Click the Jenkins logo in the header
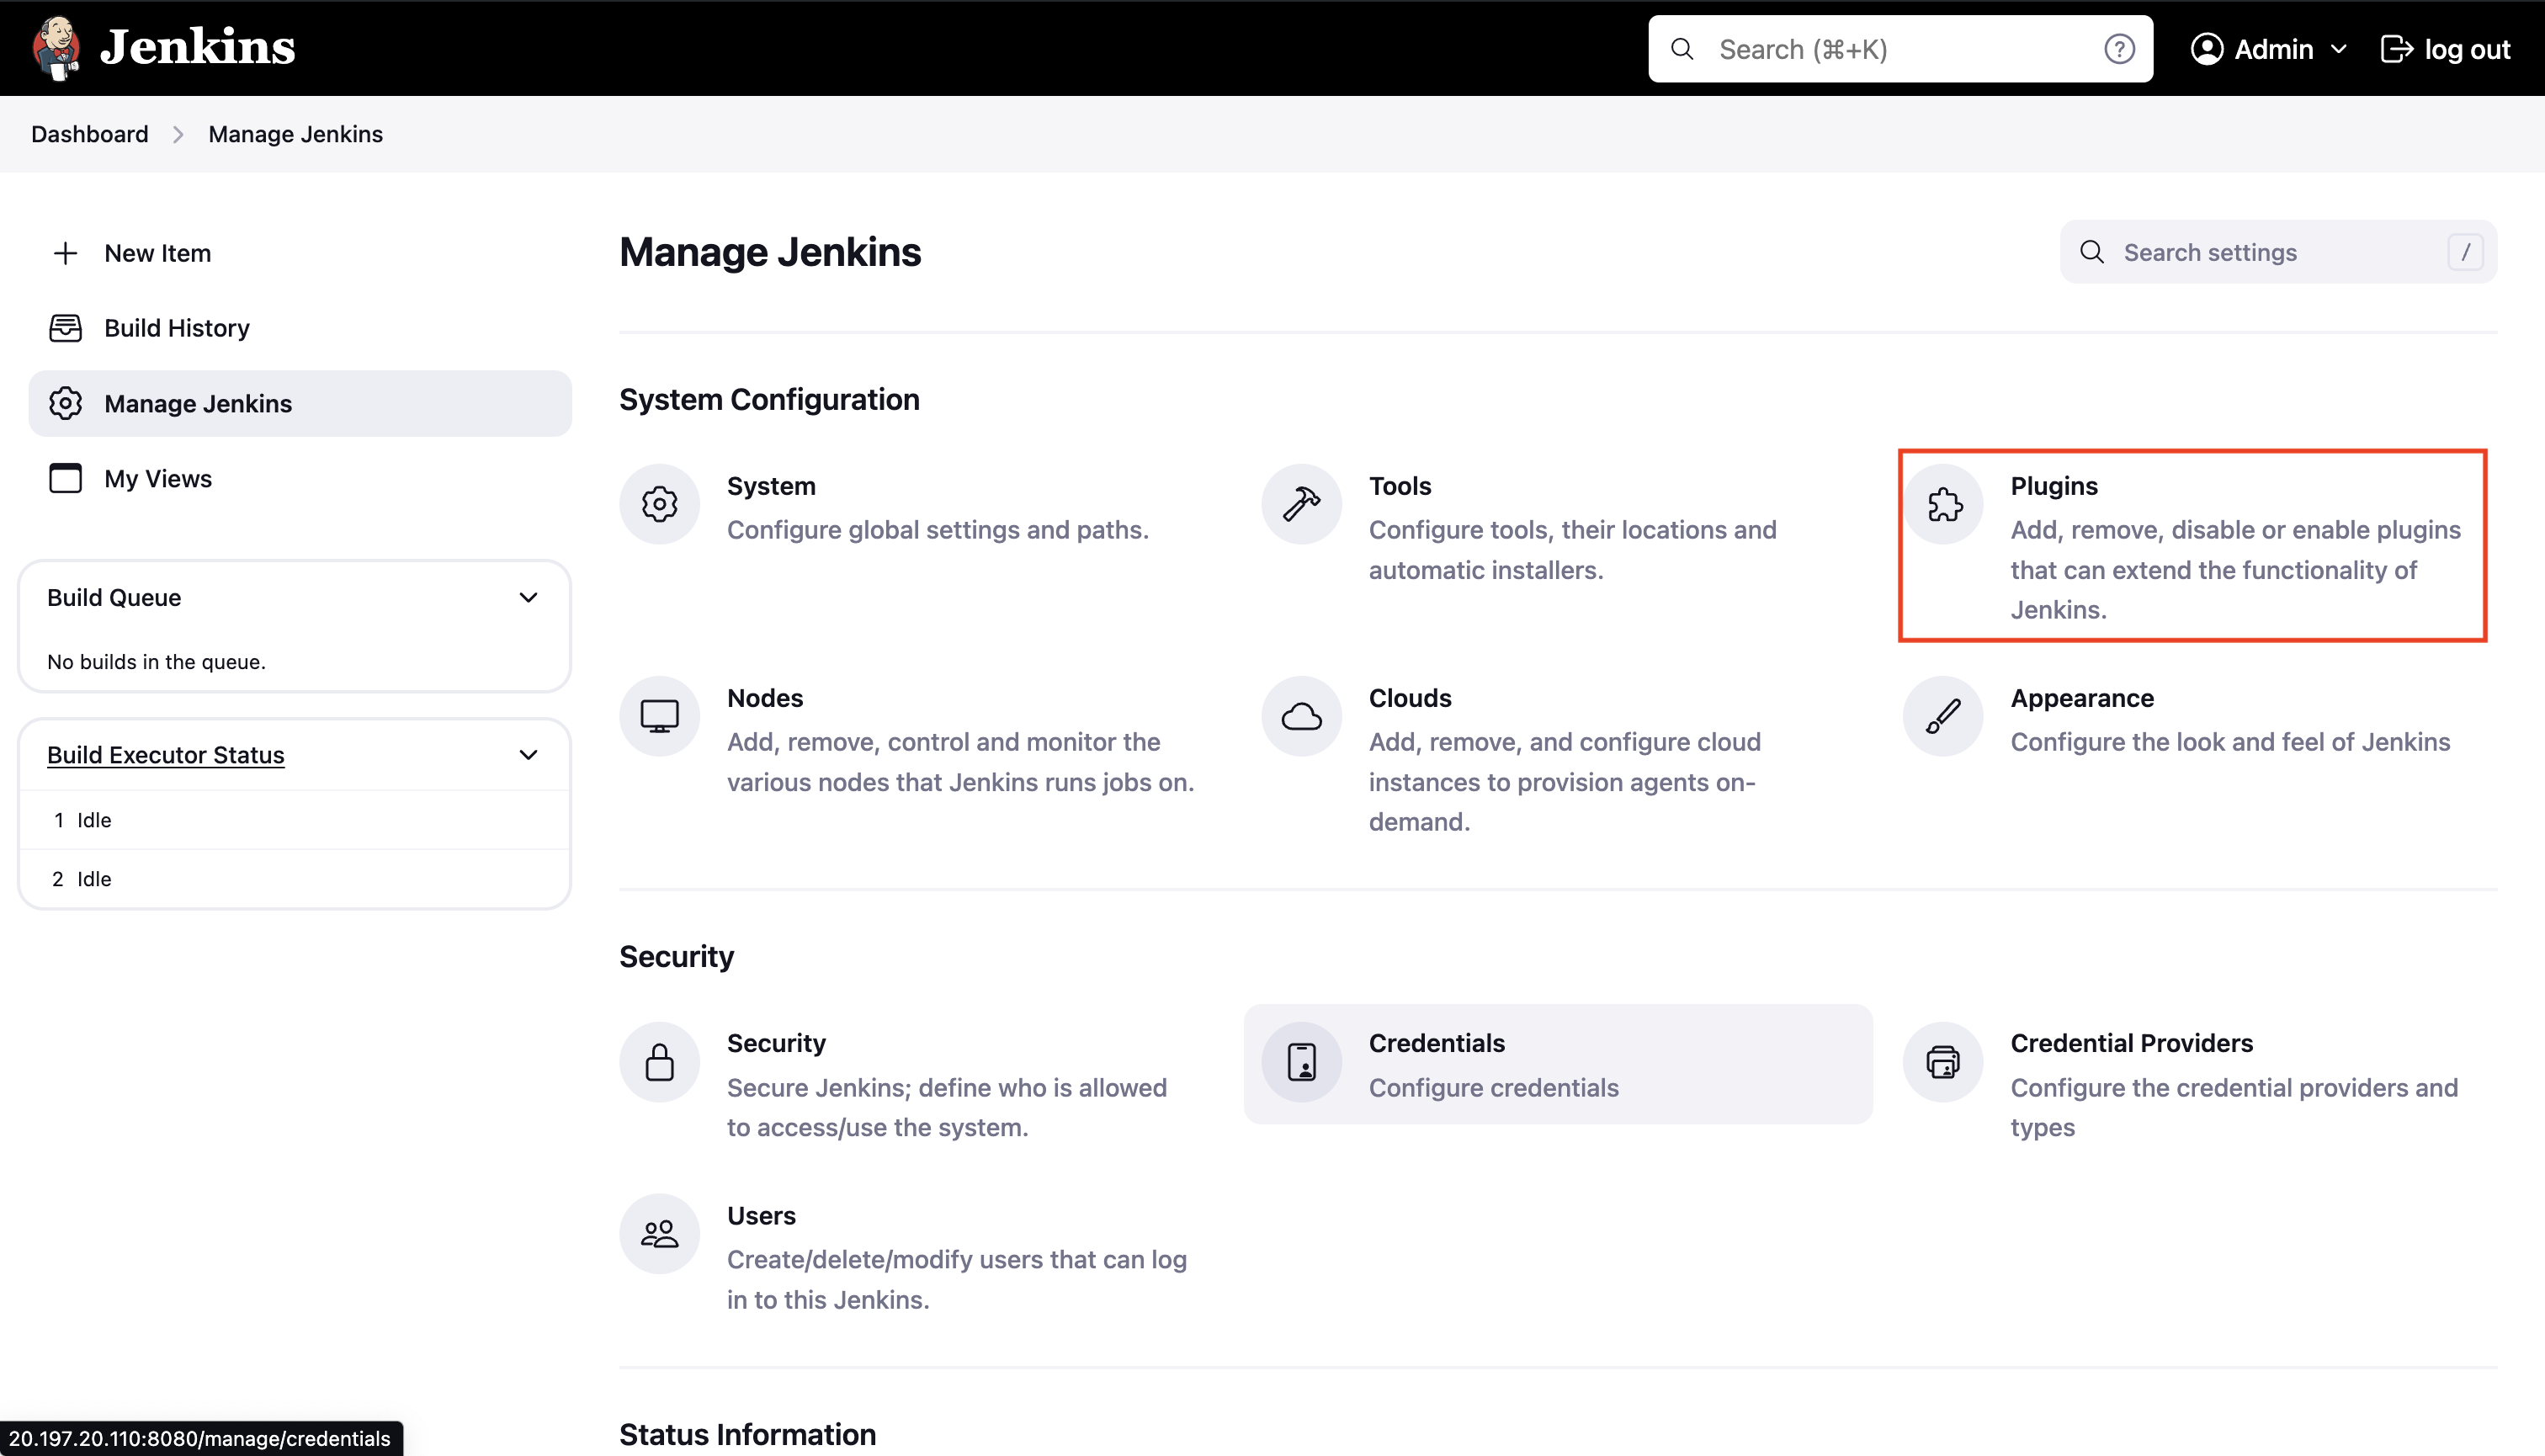 click(x=164, y=47)
